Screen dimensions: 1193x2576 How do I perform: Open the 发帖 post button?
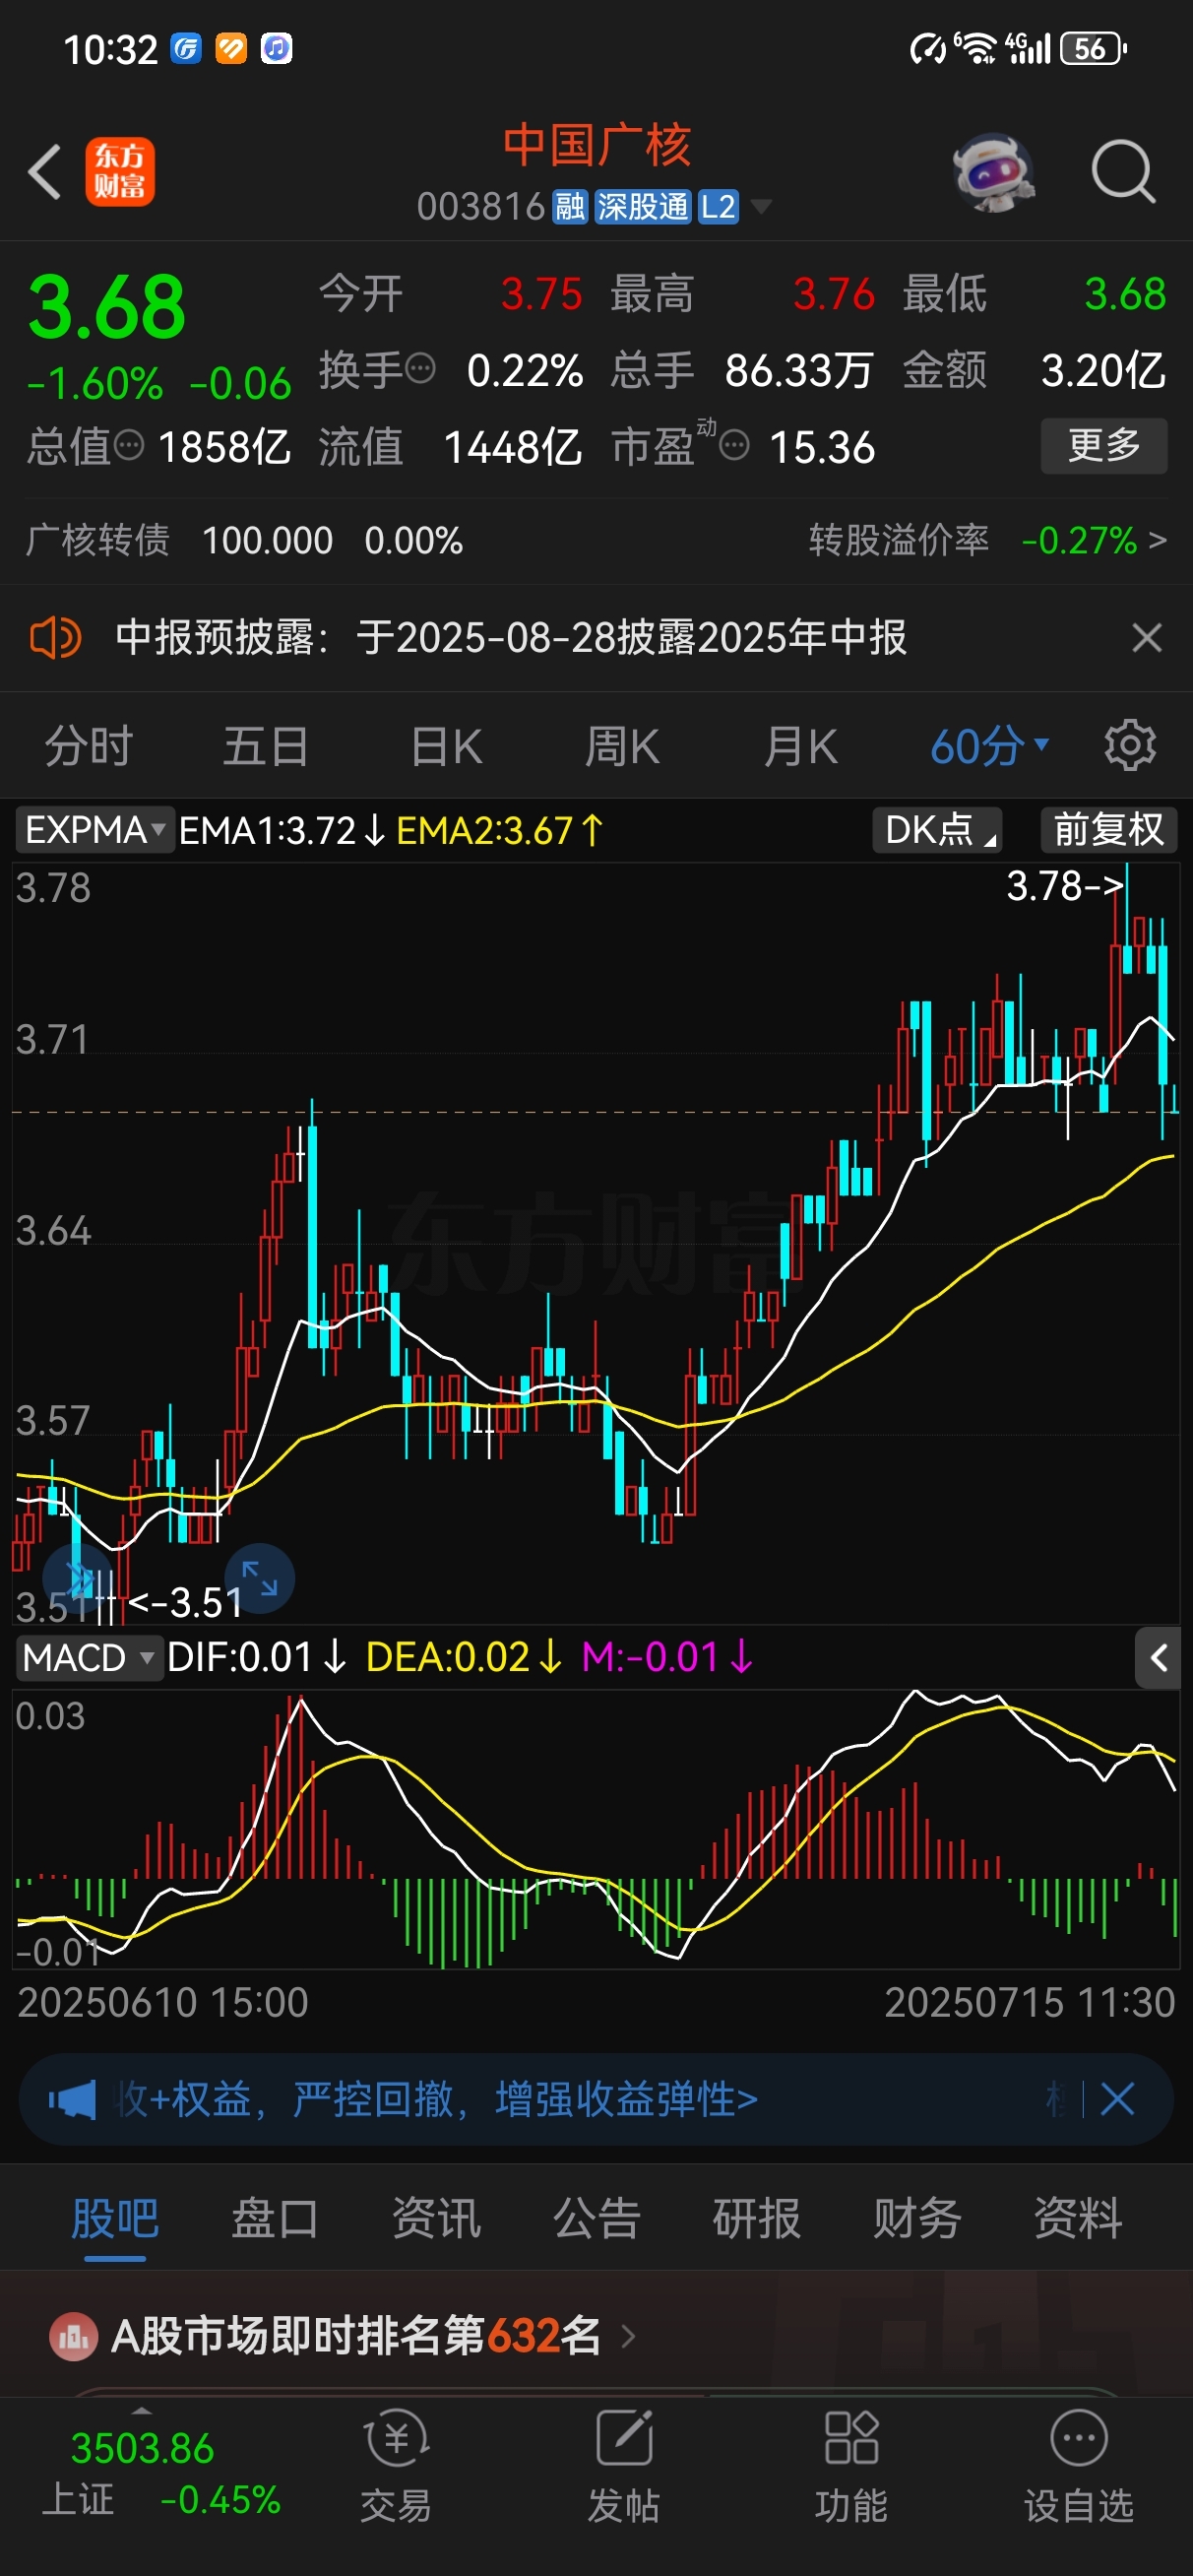pyautogui.click(x=624, y=2467)
